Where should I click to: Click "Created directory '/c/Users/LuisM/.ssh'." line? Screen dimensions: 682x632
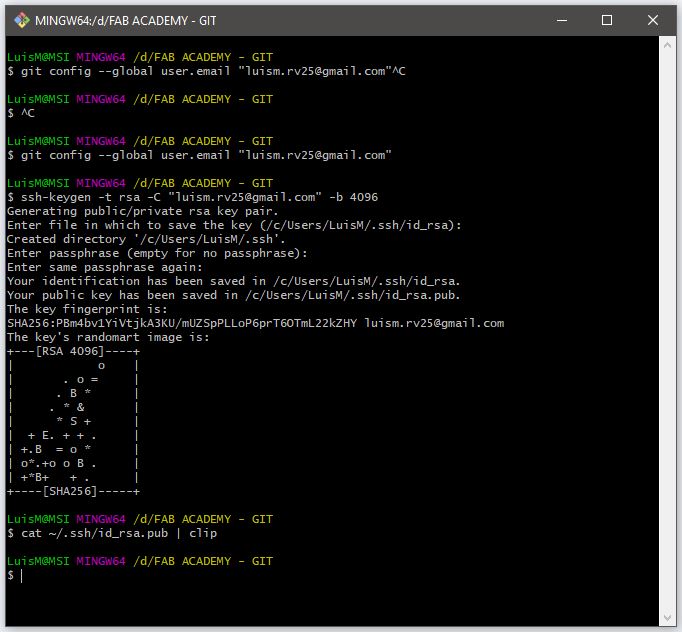pyautogui.click(x=146, y=239)
